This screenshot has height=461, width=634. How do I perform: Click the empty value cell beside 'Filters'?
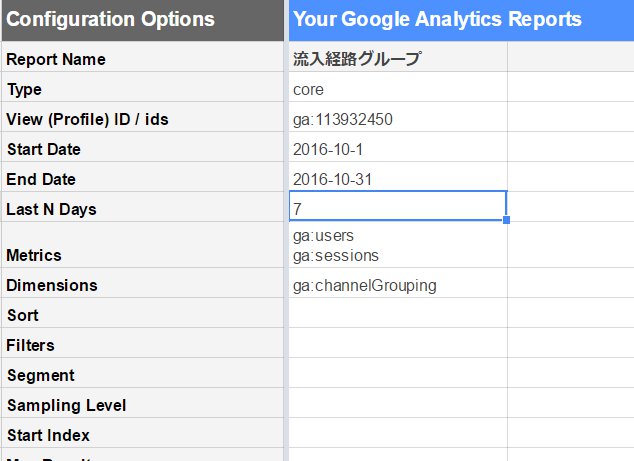point(398,343)
